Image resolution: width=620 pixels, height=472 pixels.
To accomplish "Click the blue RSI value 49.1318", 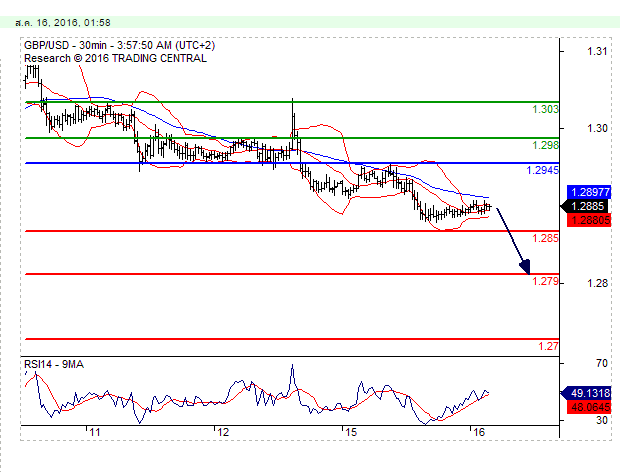I will (586, 393).
